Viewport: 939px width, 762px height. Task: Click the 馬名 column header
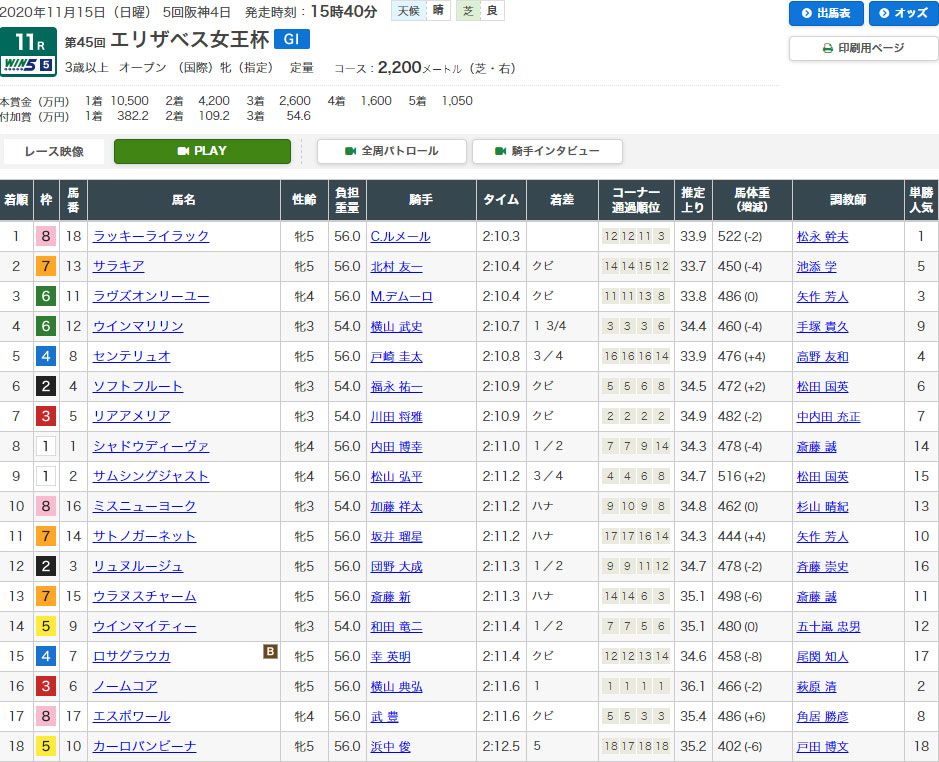[183, 200]
